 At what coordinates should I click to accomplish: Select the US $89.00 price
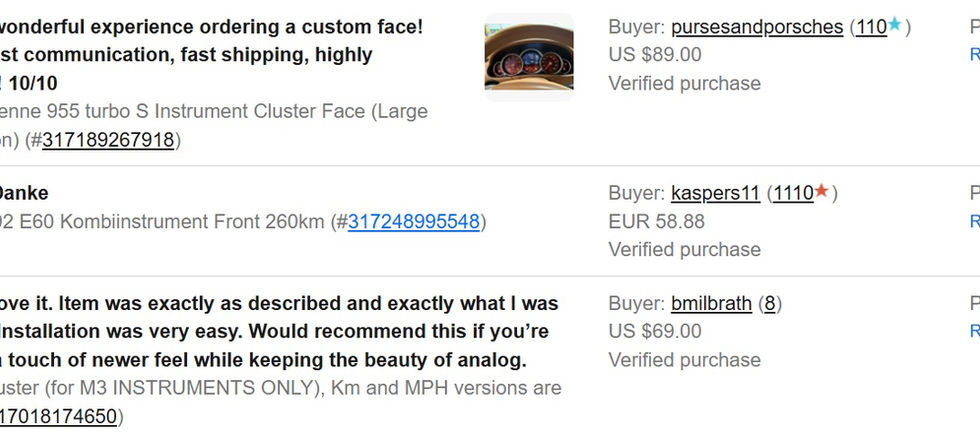click(655, 55)
